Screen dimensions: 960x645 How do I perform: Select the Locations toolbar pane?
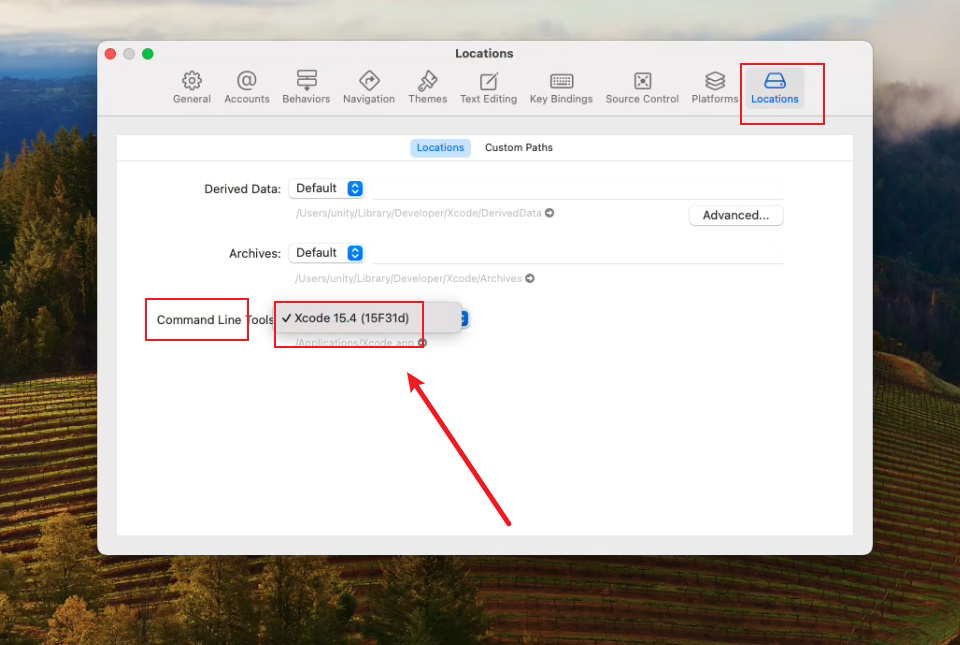774,88
